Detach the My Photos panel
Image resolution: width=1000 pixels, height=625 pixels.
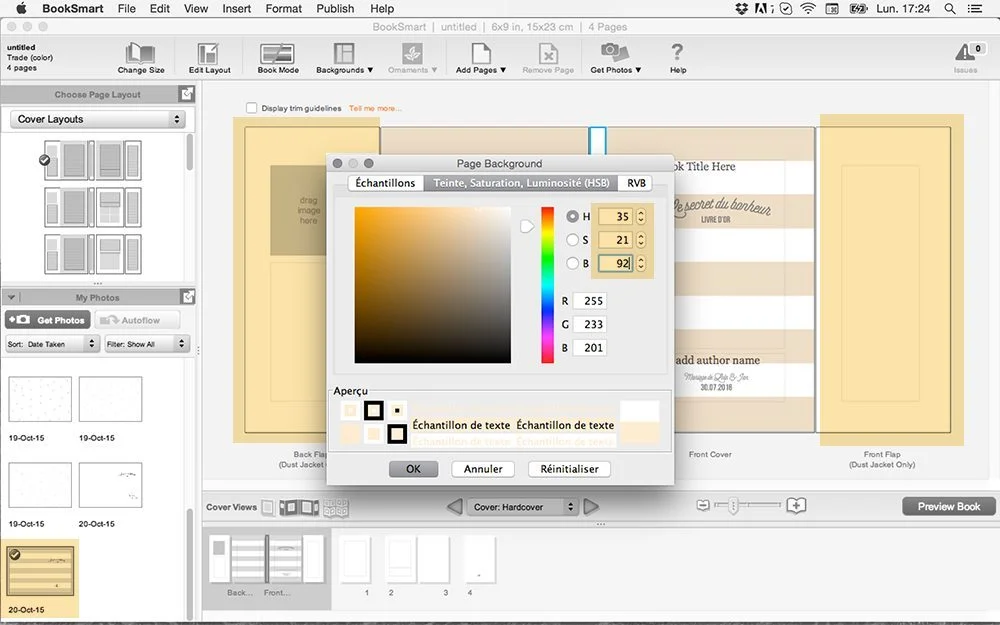tap(188, 297)
